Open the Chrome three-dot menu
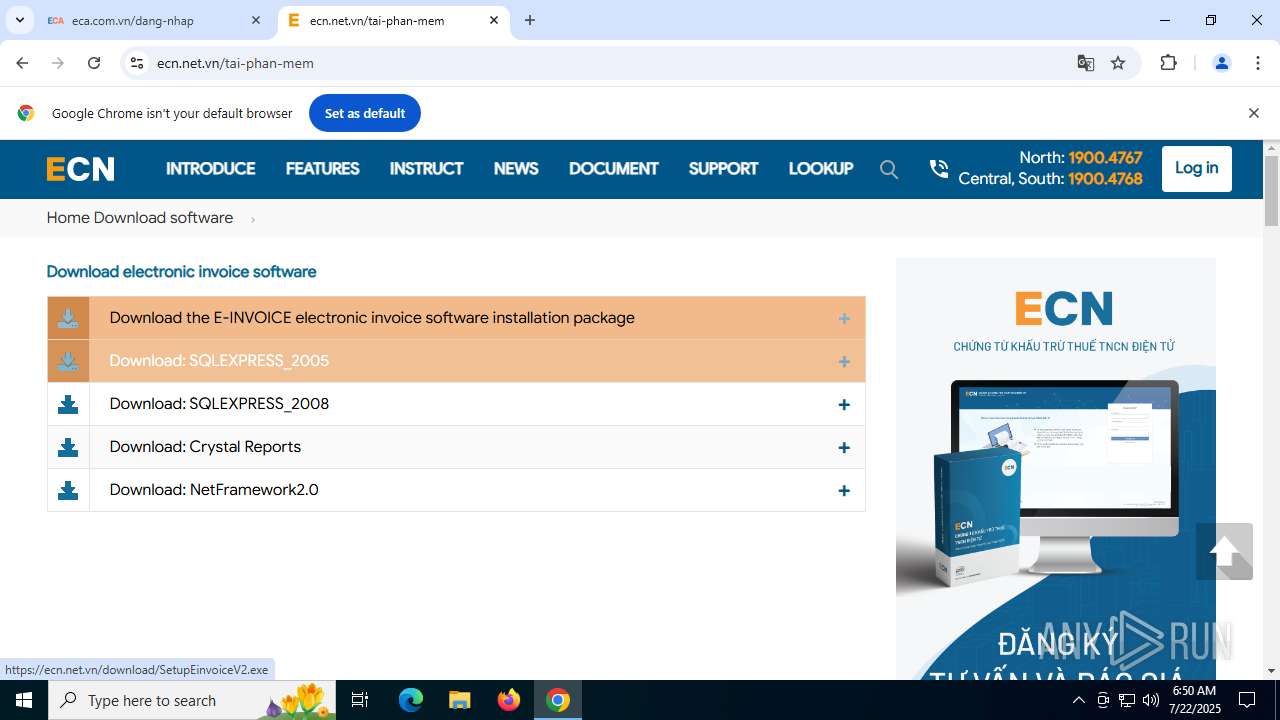This screenshot has width=1280, height=720. (x=1258, y=63)
